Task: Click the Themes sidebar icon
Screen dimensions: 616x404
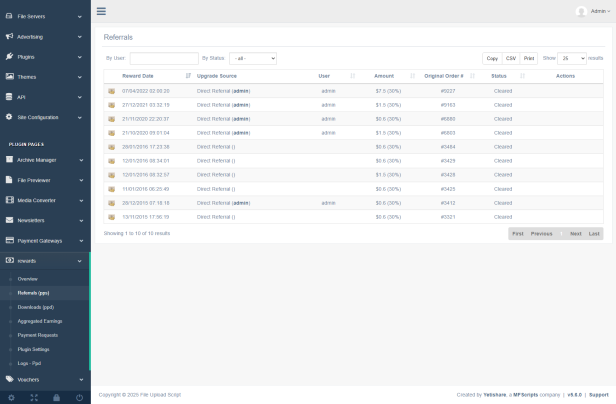Action: (9, 76)
